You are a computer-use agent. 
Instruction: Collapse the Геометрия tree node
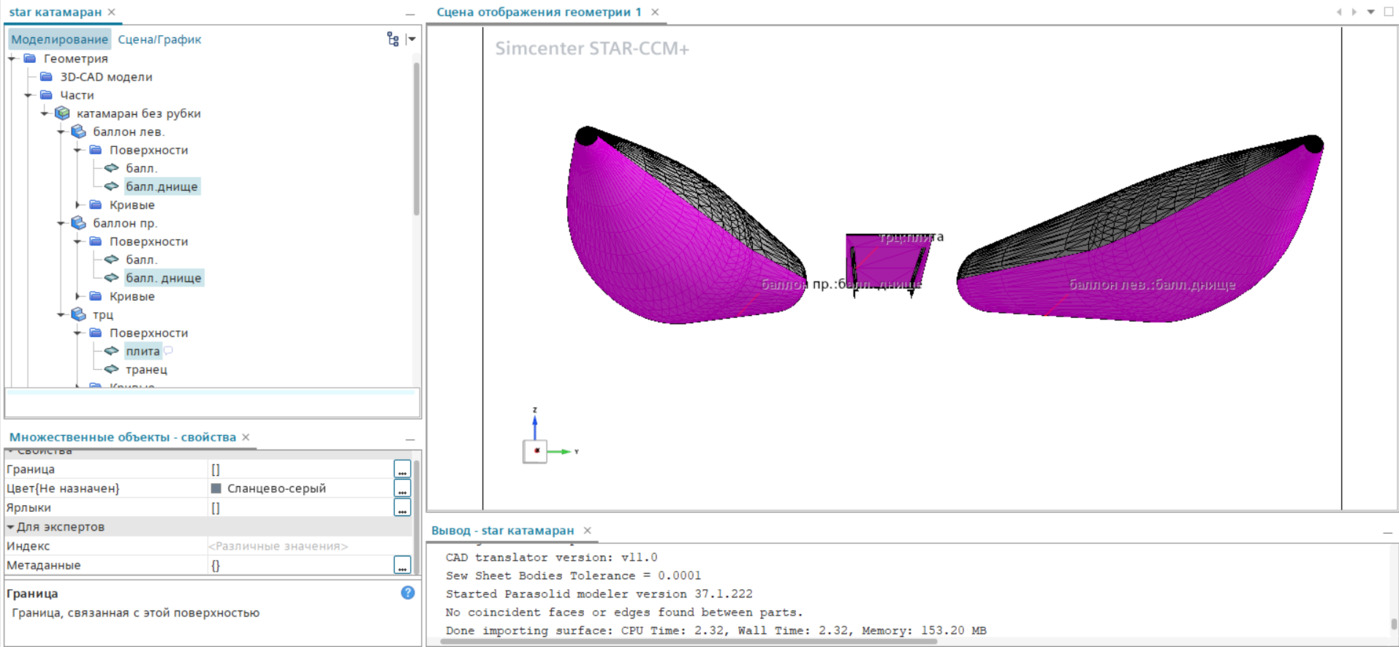point(13,59)
